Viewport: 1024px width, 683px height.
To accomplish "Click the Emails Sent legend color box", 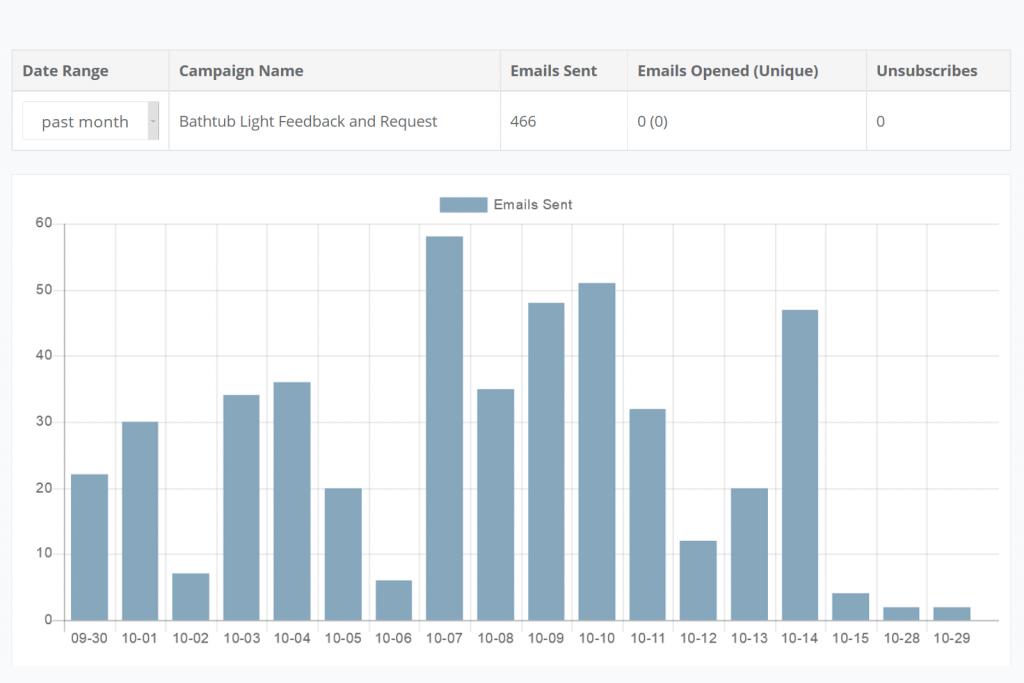I will 463,204.
